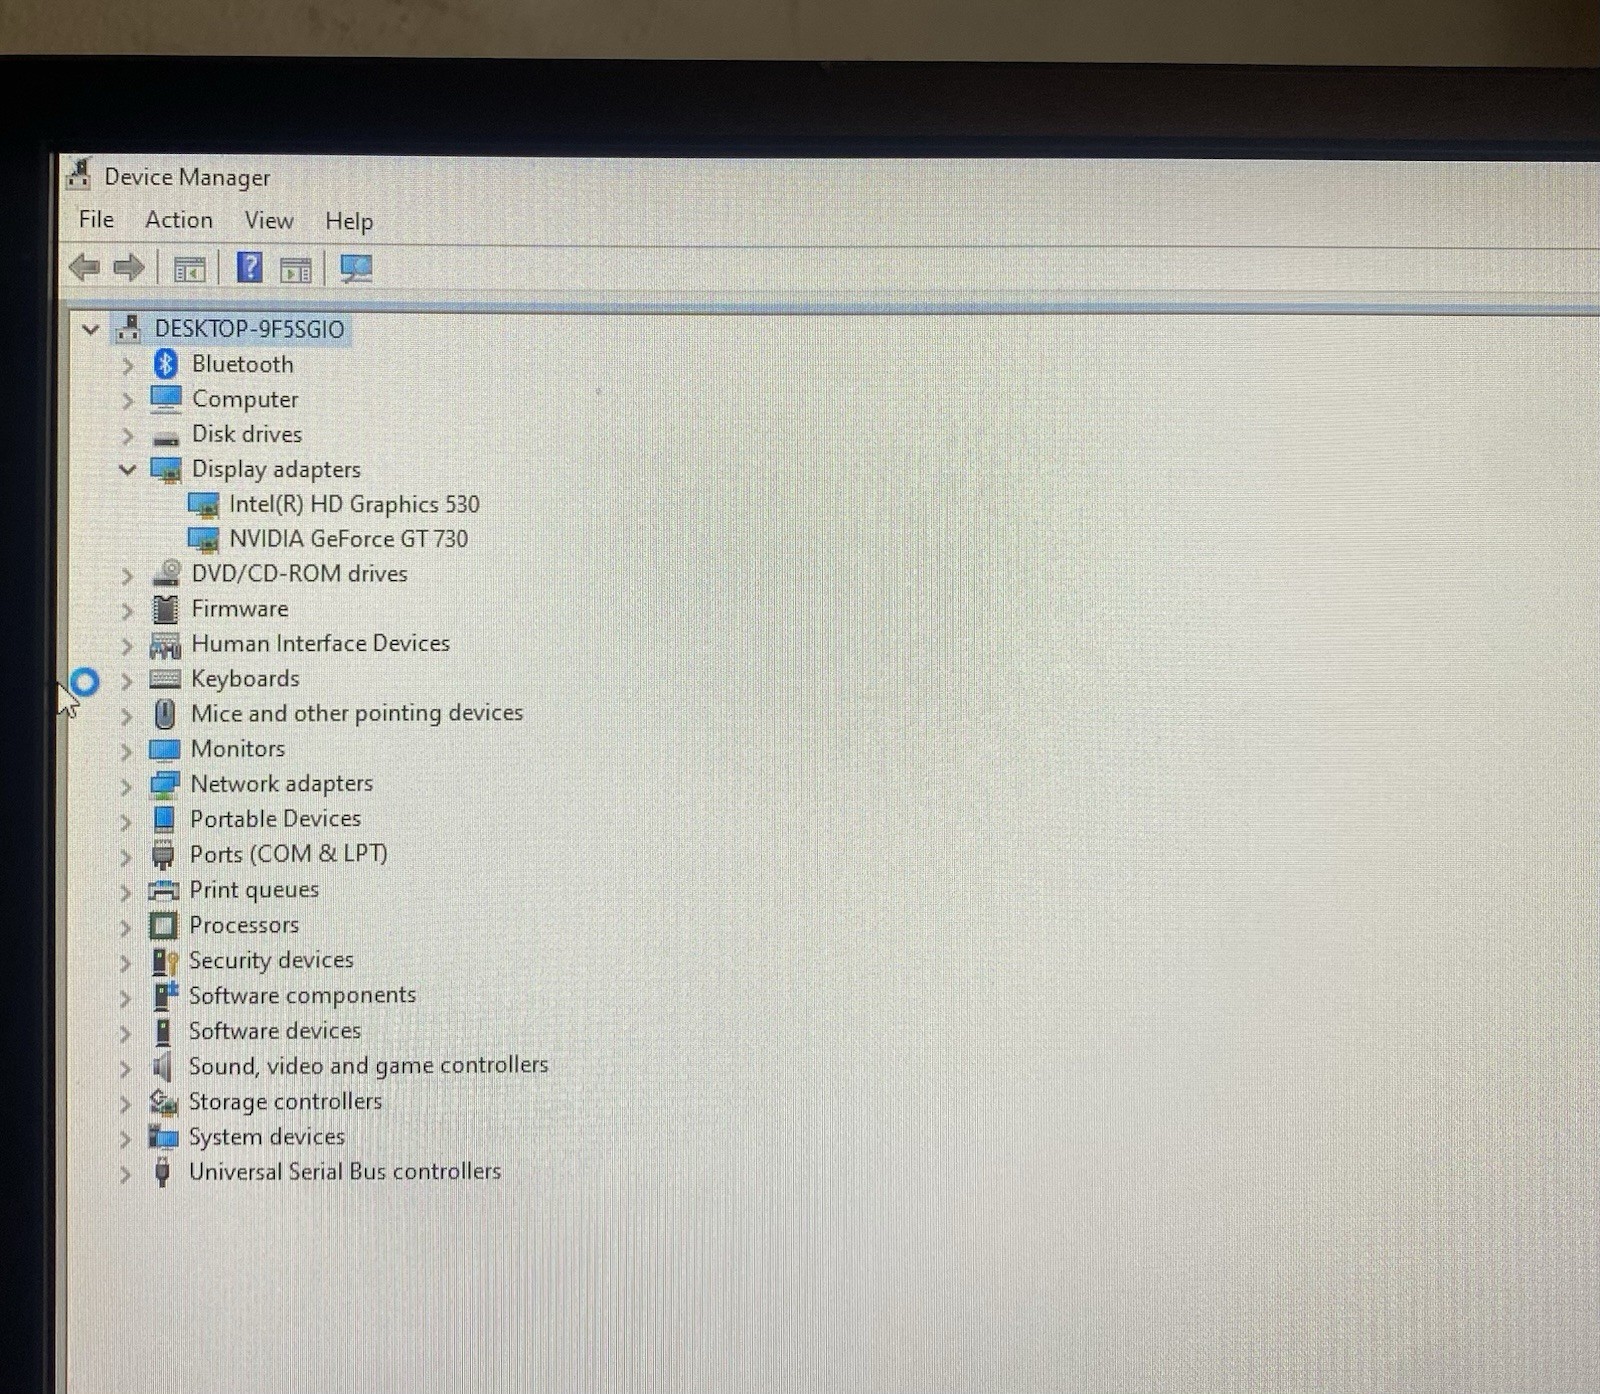Click the Disk drives category icon

coord(166,437)
